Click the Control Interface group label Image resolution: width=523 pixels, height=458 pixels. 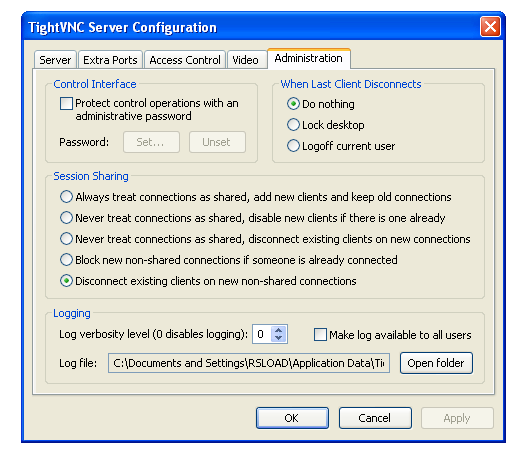click(95, 84)
